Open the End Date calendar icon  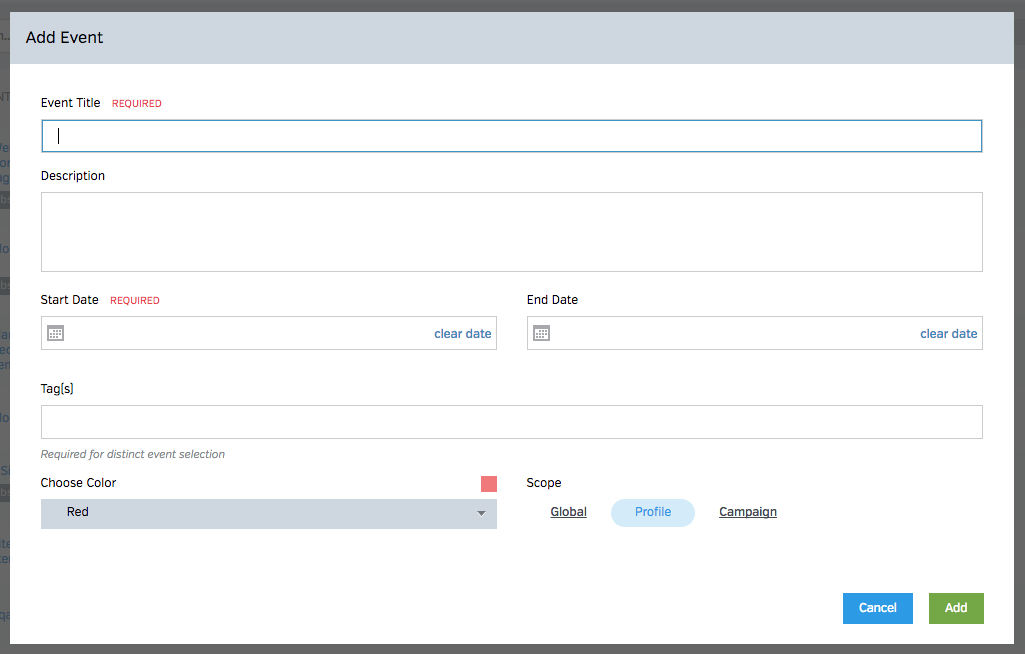point(541,333)
